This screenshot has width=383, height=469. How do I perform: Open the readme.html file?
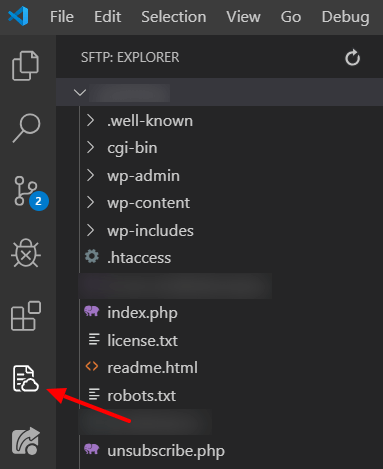(x=152, y=368)
